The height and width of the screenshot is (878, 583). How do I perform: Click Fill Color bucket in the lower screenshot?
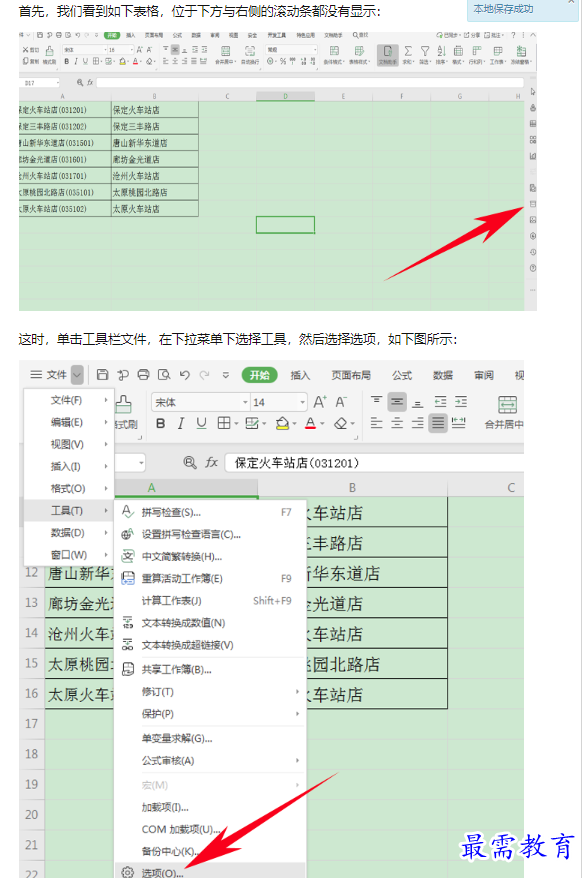282,423
